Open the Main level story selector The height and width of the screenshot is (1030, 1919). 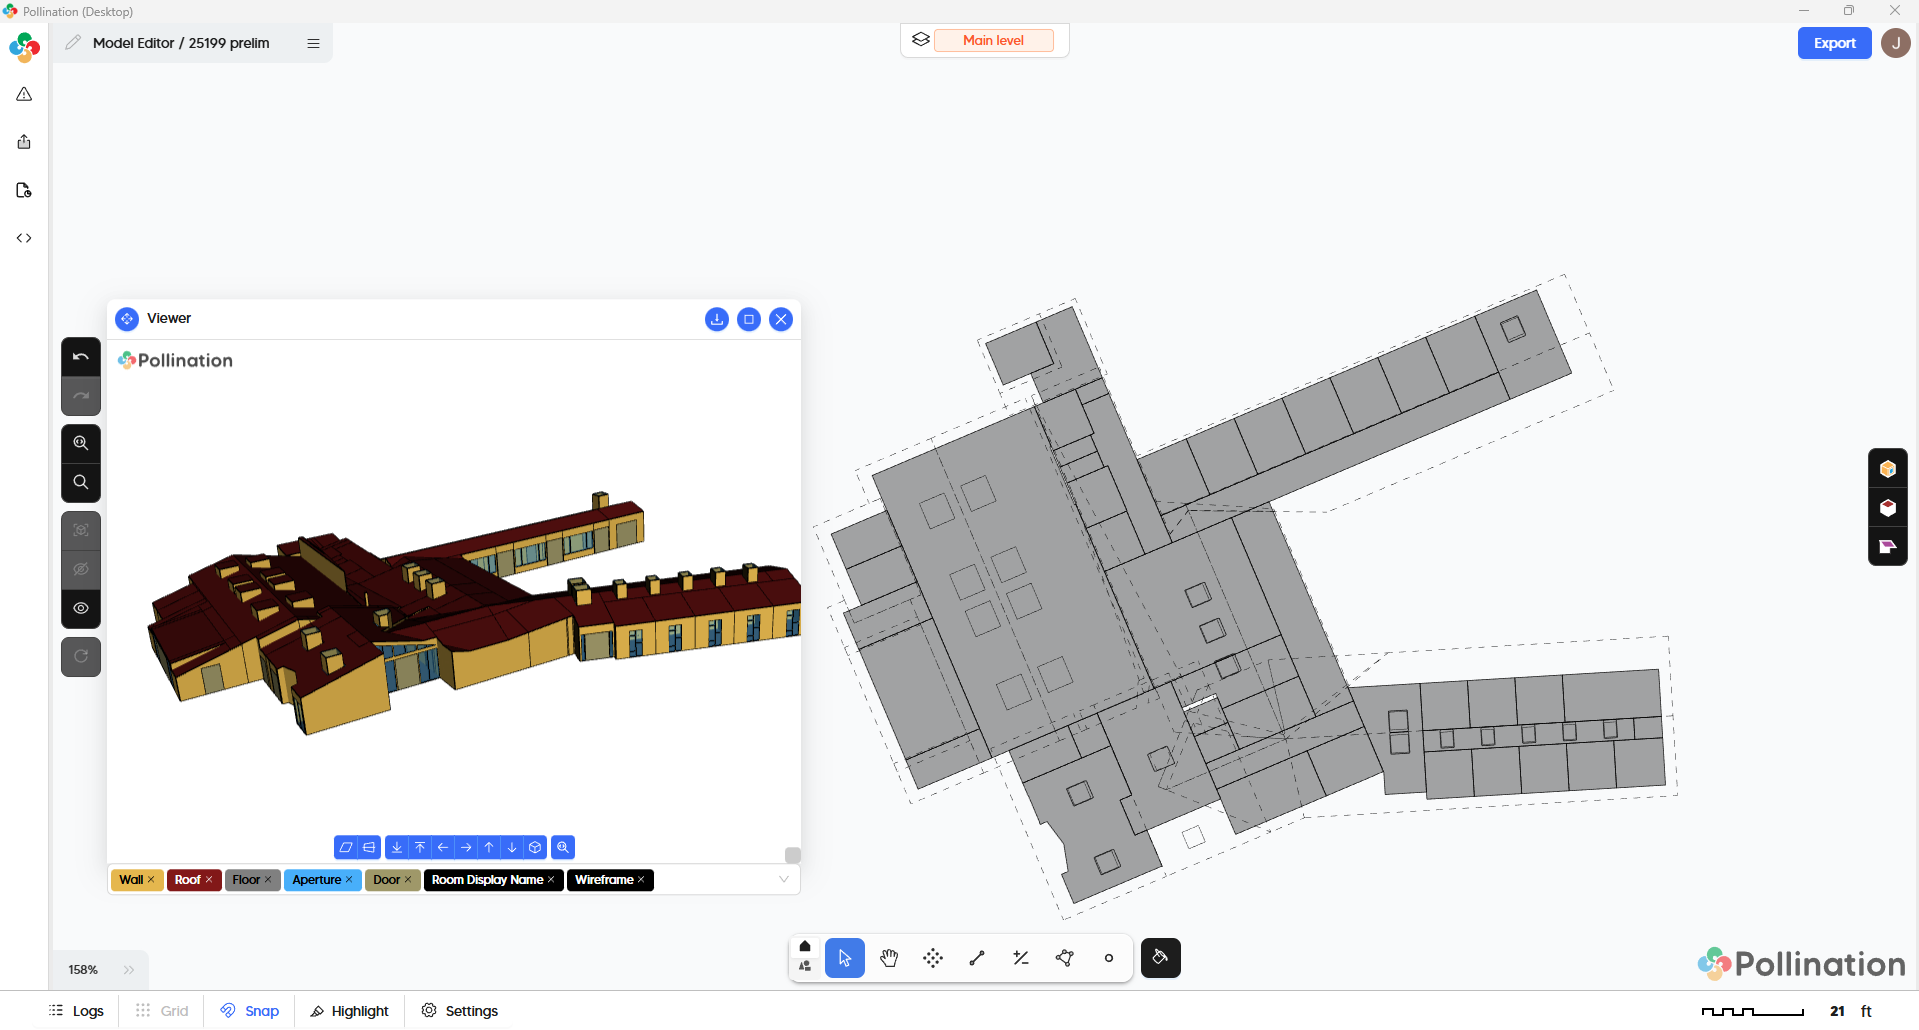993,41
